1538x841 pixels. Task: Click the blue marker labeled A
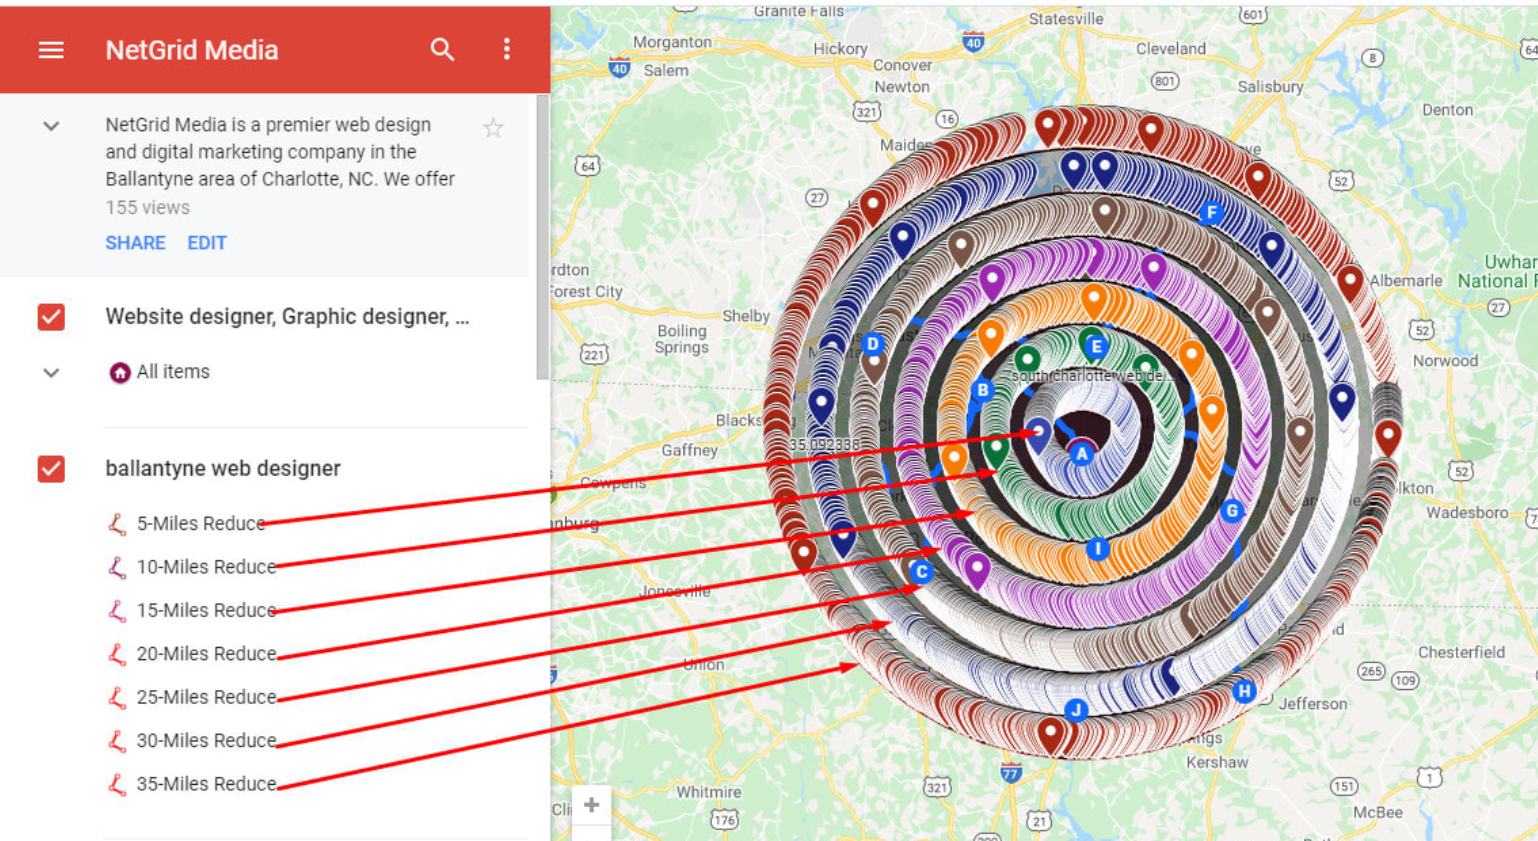click(1081, 454)
